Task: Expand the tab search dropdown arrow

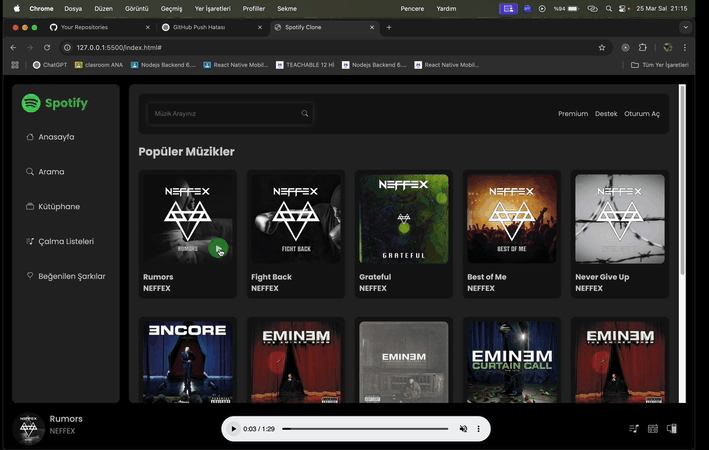Action: pos(685,27)
